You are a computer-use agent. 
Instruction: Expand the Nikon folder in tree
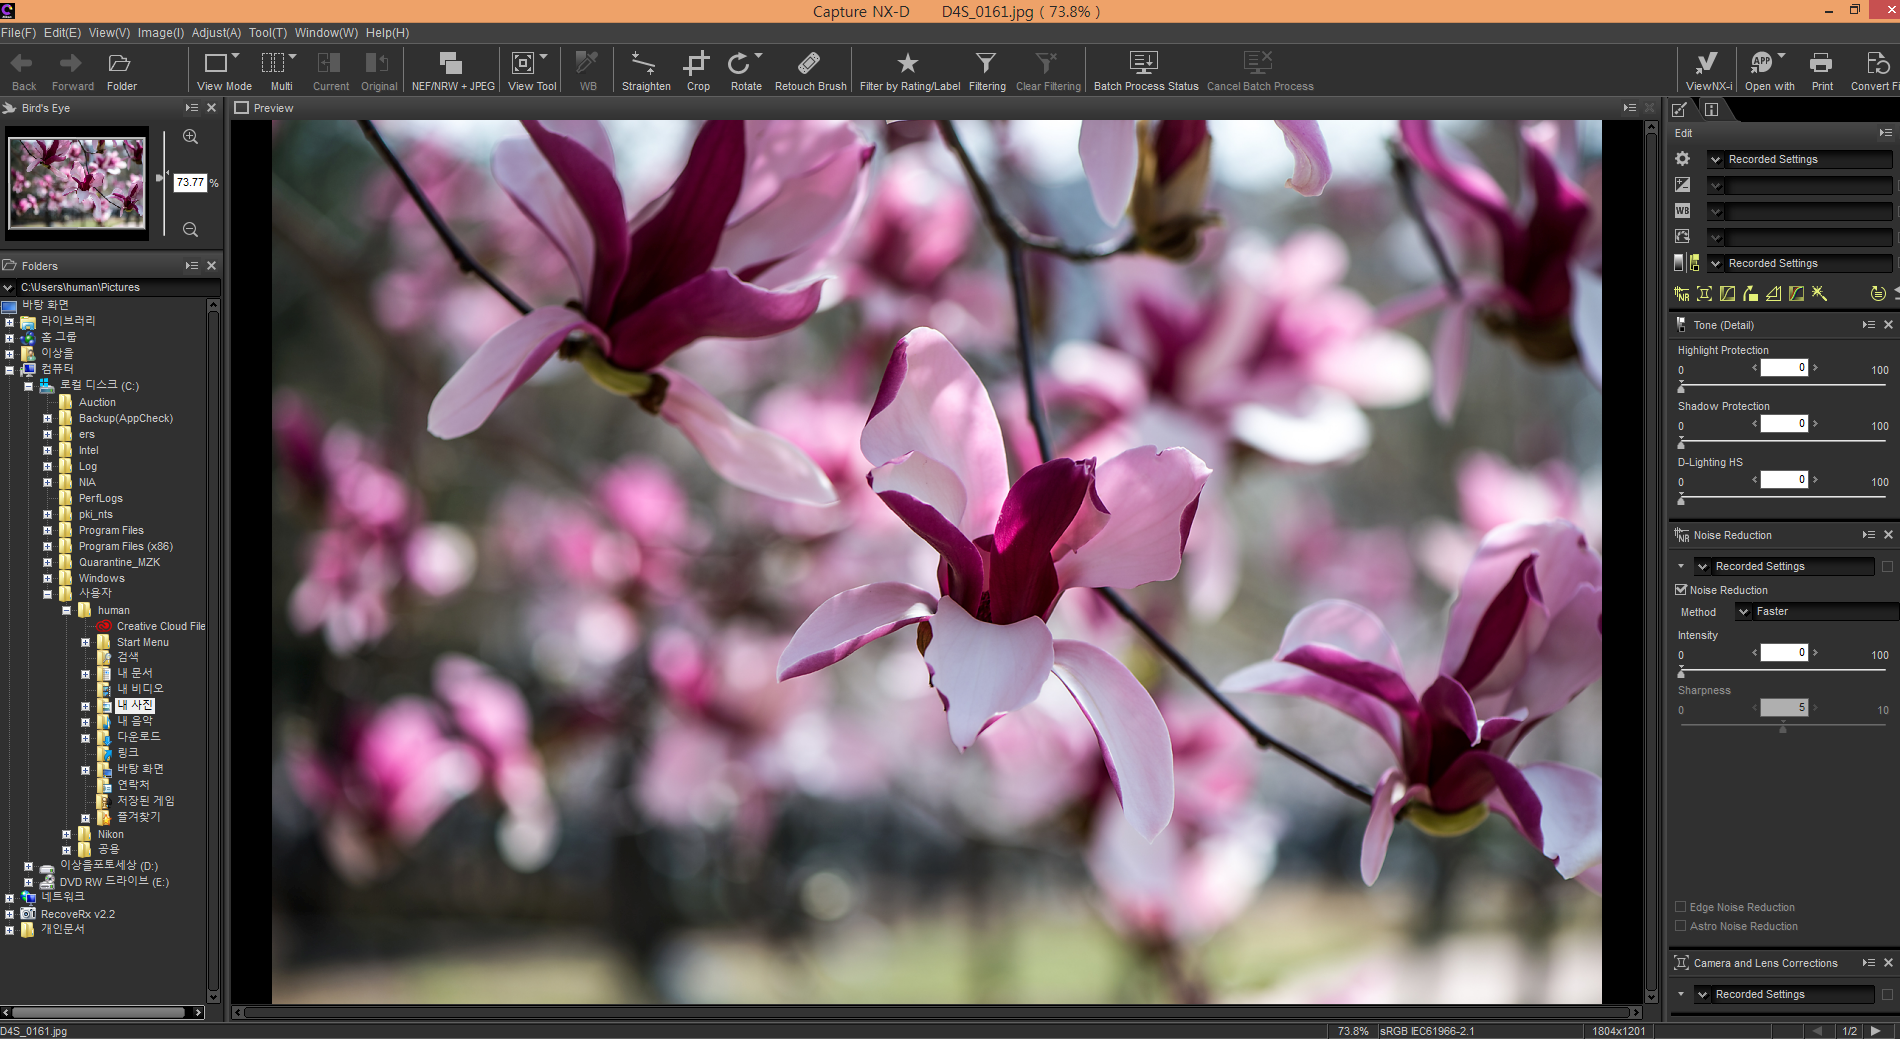(67, 834)
